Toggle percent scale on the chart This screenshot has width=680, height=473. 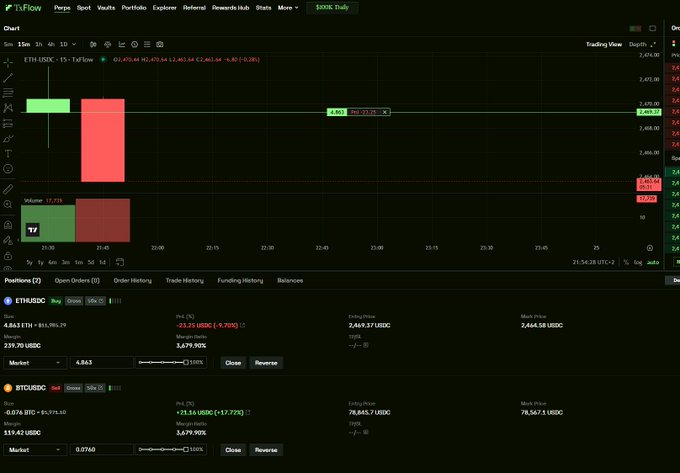626,262
